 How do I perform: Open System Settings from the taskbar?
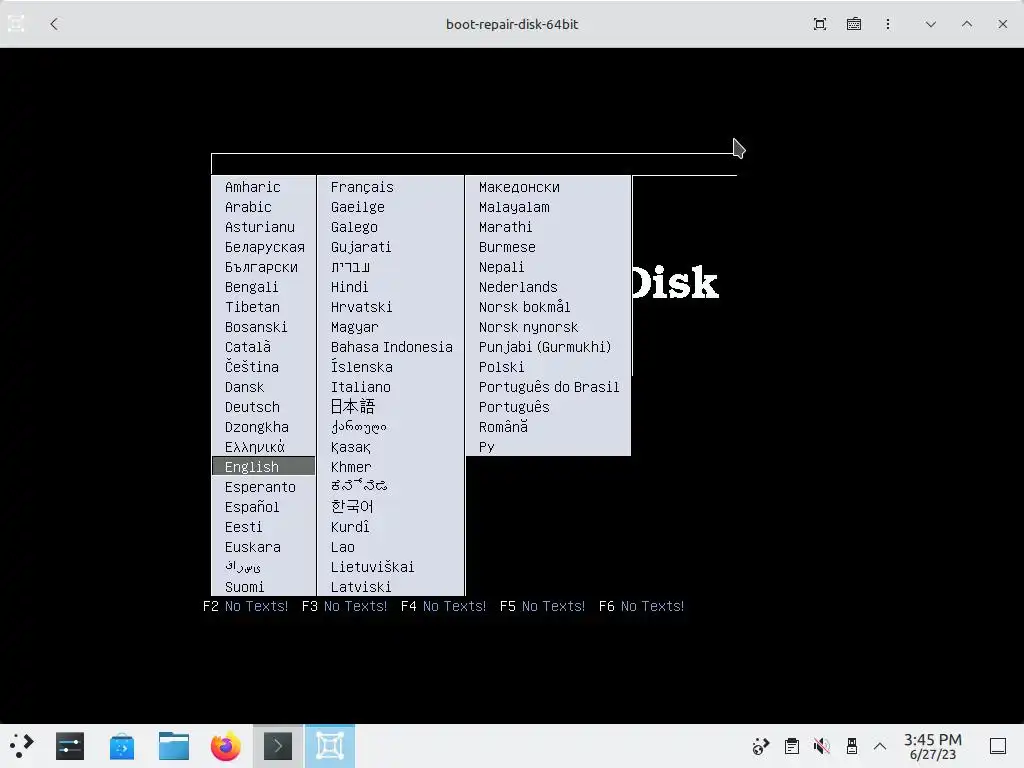pyautogui.click(x=70, y=746)
